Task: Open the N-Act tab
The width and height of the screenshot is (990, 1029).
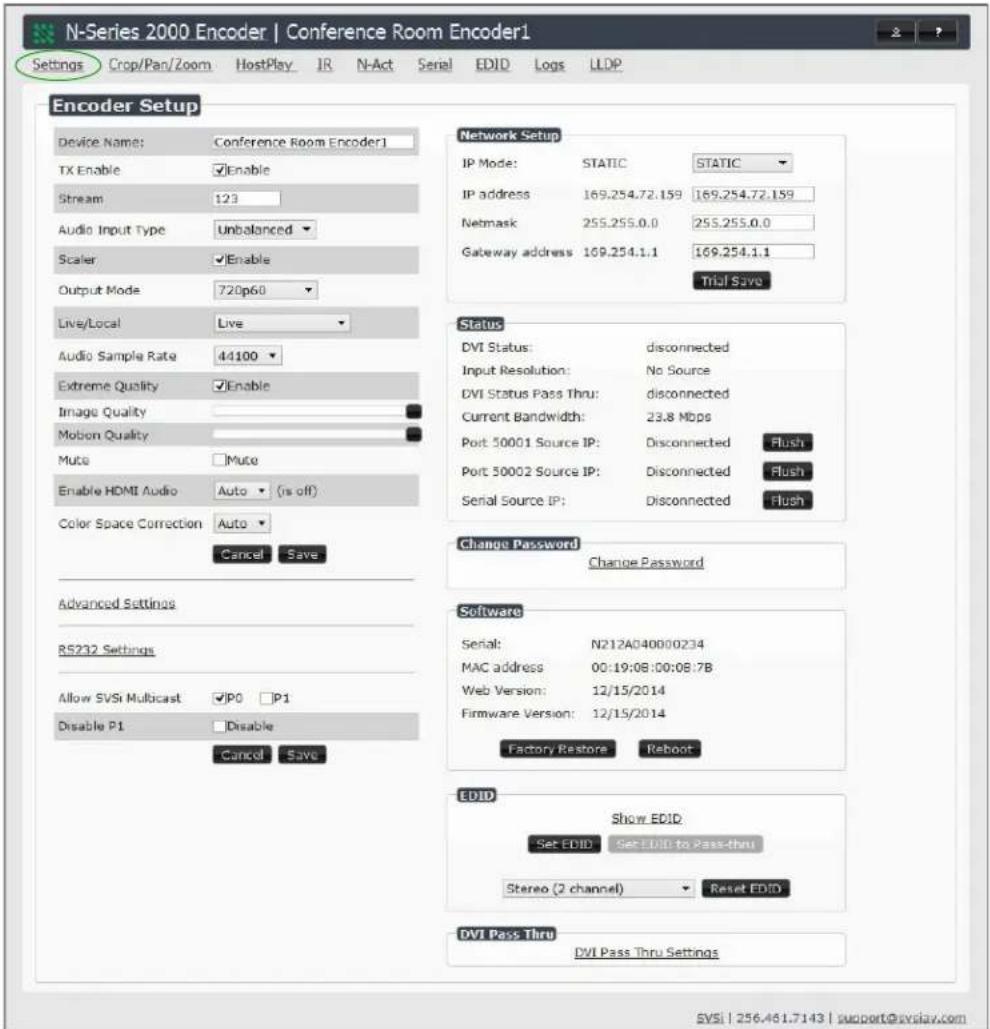Action: 375,65
